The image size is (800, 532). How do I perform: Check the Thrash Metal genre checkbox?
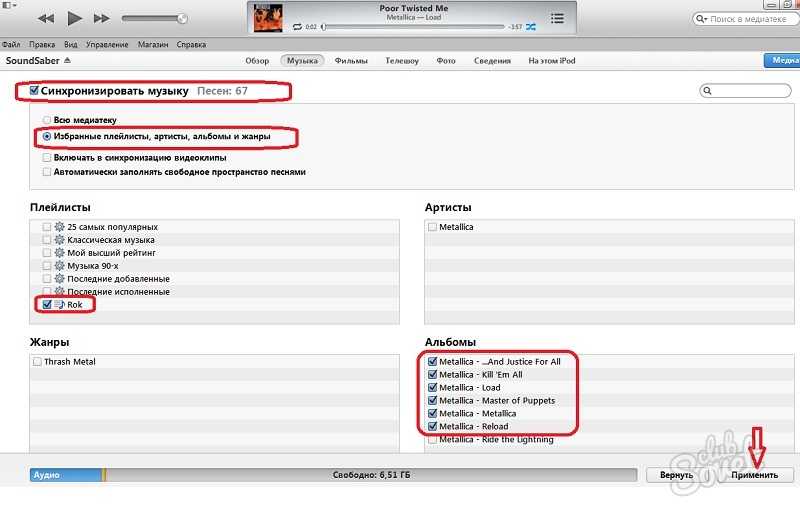[x=37, y=362]
